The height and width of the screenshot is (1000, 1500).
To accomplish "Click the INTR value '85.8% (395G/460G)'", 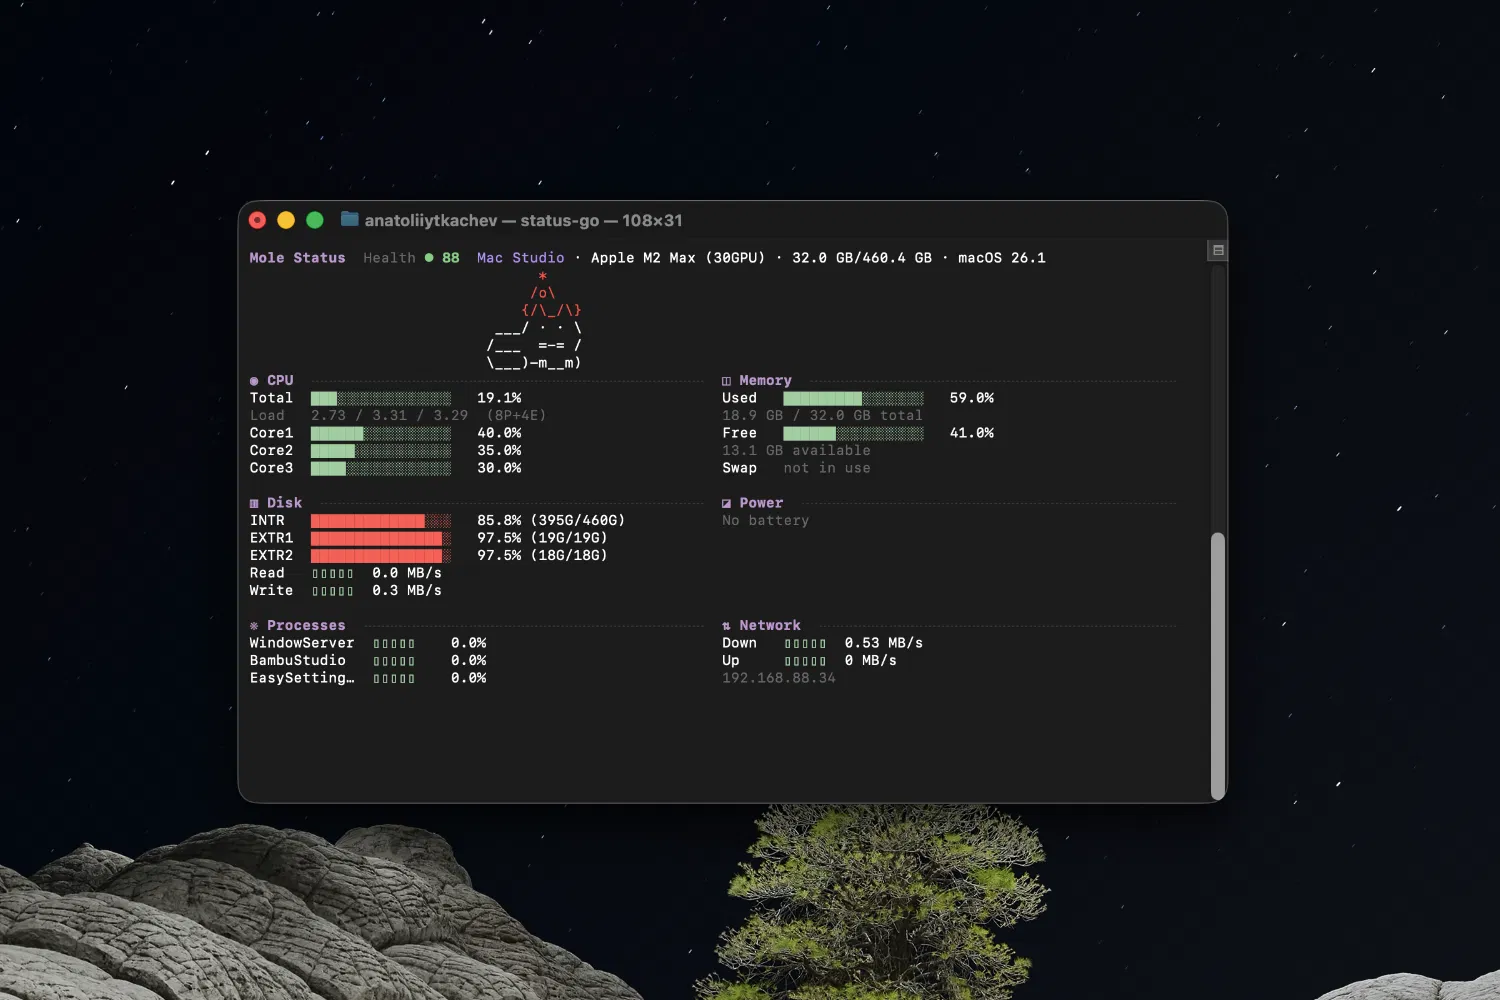I will [x=551, y=521].
